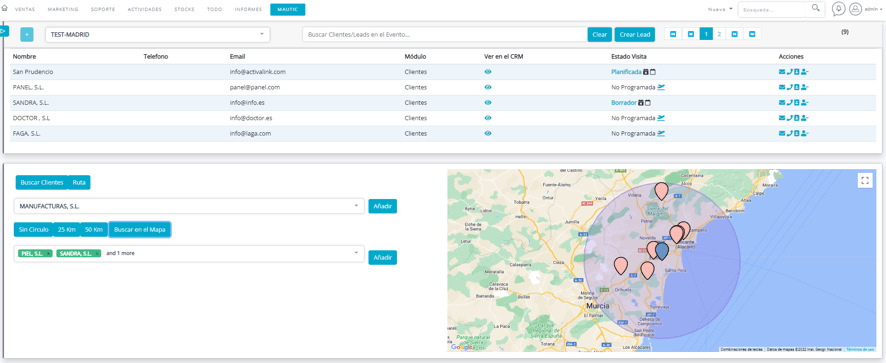Image resolution: width=886 pixels, height=363 pixels.
Task: Remove user action for San Prudencio
Action: tap(805, 72)
